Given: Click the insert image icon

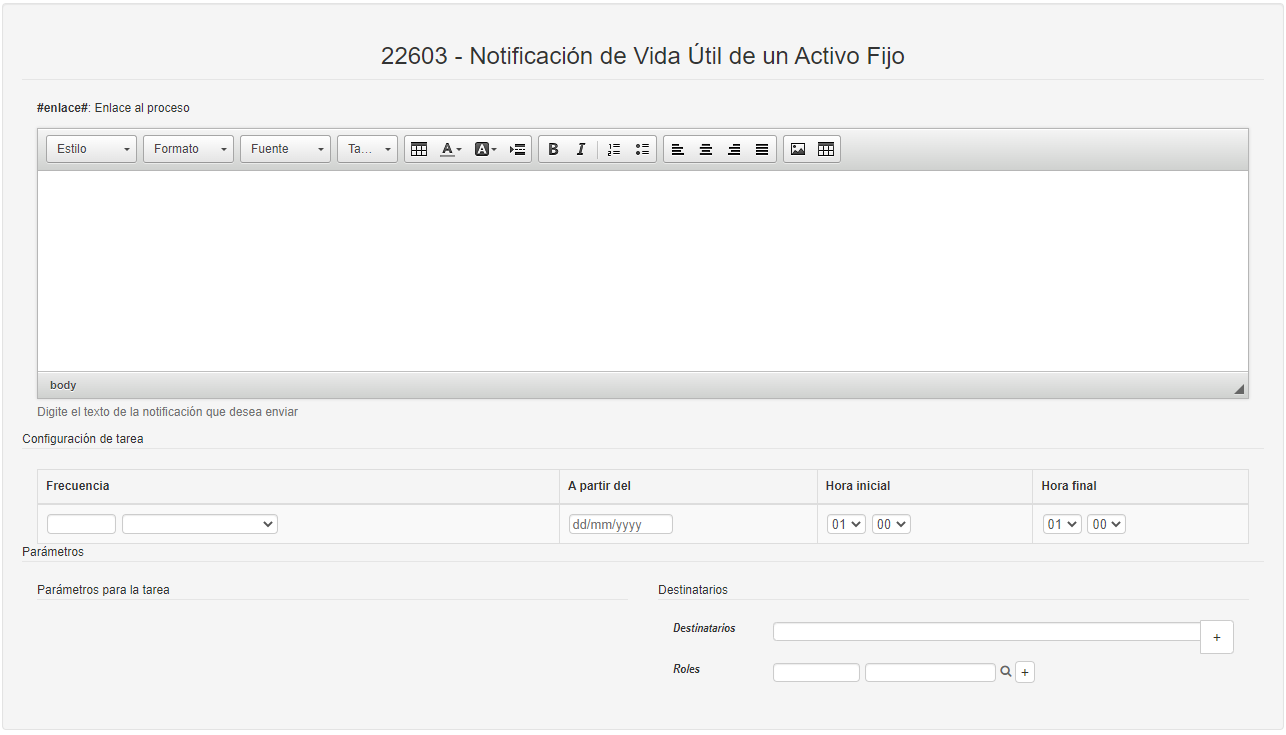Looking at the screenshot, I should point(798,149).
